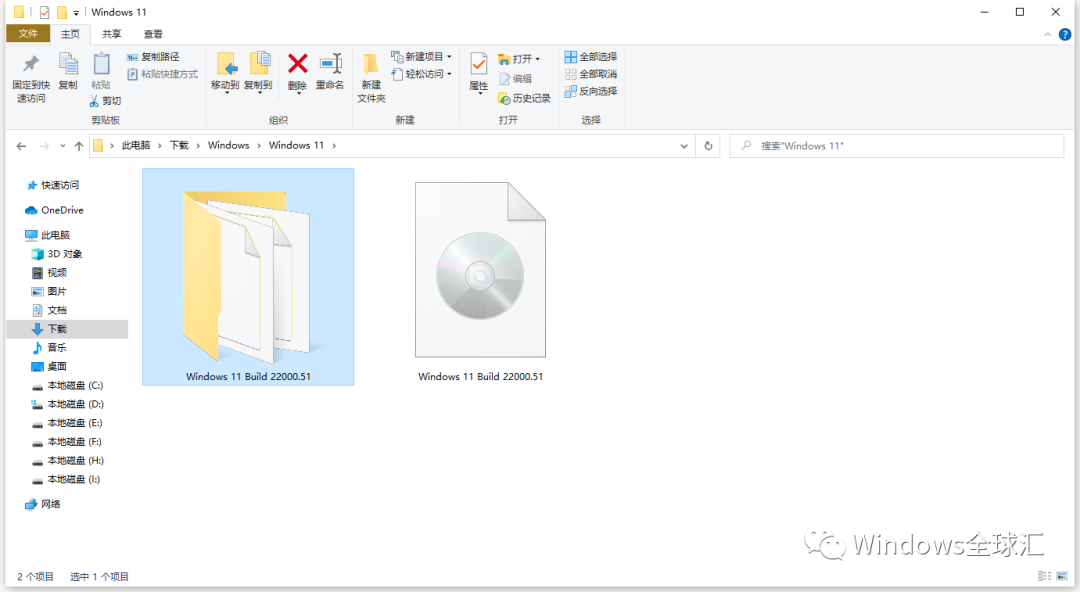Select This PC in navigation pane

[x=48, y=235]
